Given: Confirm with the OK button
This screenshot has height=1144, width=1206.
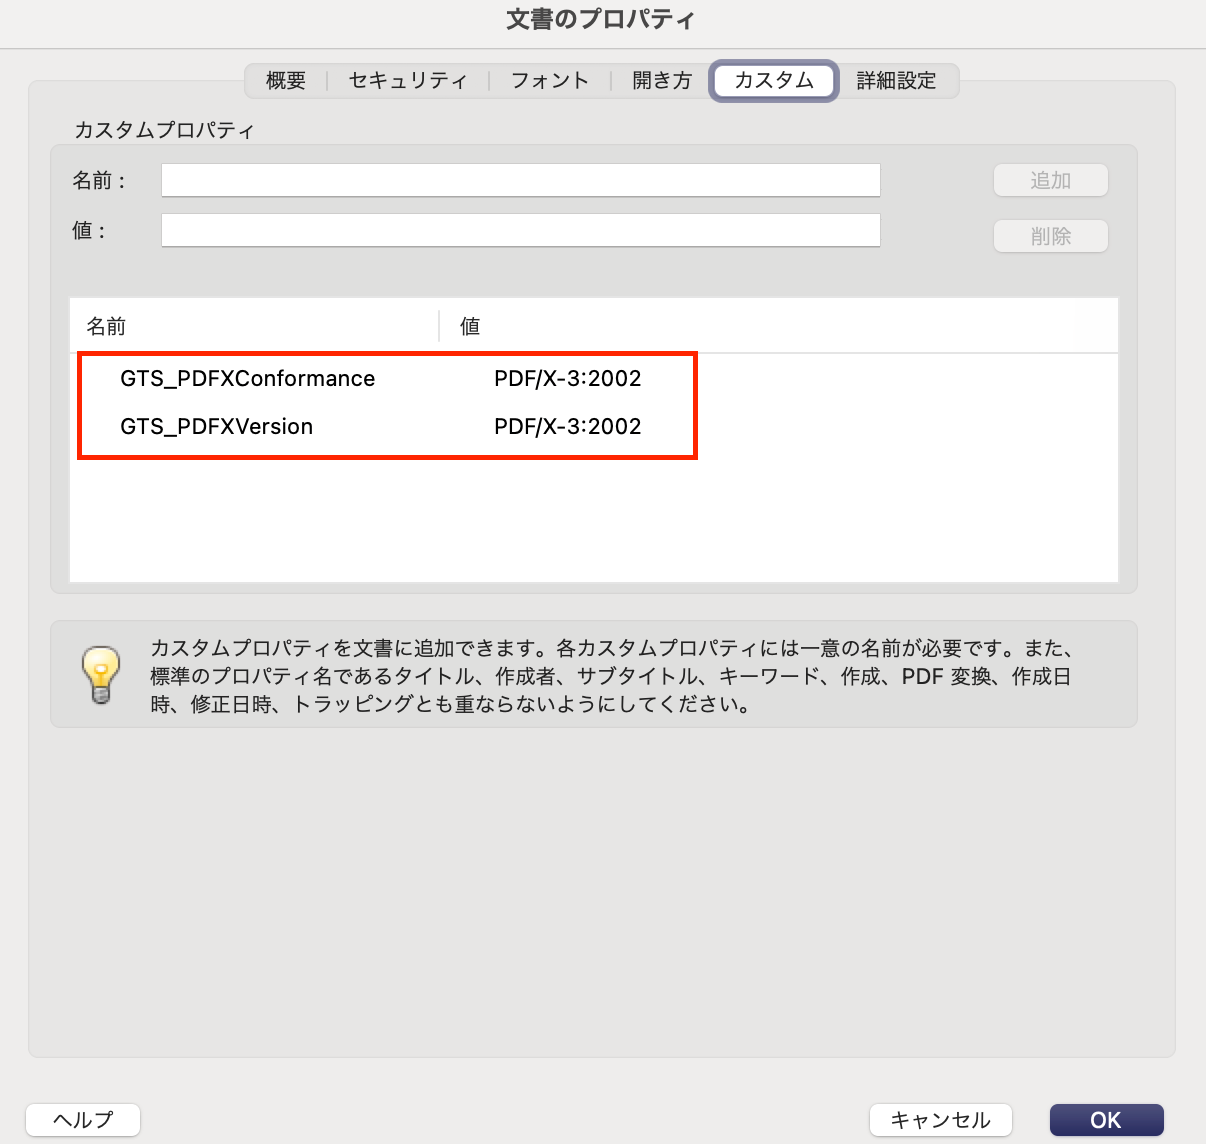Looking at the screenshot, I should (1106, 1120).
